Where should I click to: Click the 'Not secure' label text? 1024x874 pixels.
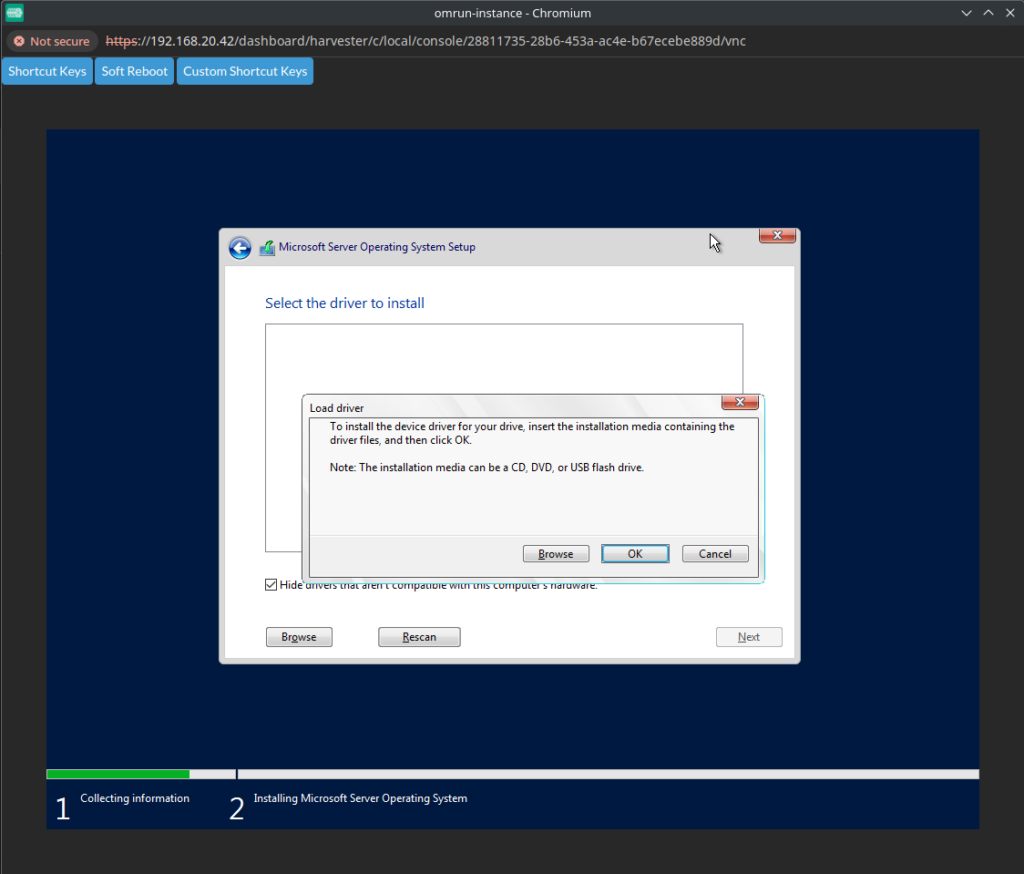tap(59, 41)
